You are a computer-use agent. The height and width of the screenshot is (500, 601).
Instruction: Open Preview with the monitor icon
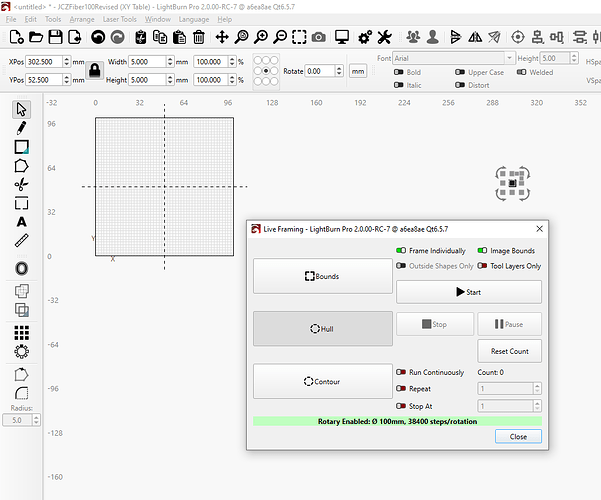tap(342, 37)
